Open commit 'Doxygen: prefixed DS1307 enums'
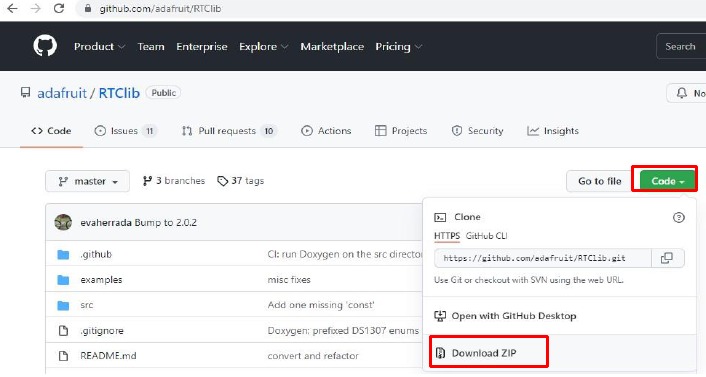Screen dimensions: 706x377 pyautogui.click(x=343, y=331)
